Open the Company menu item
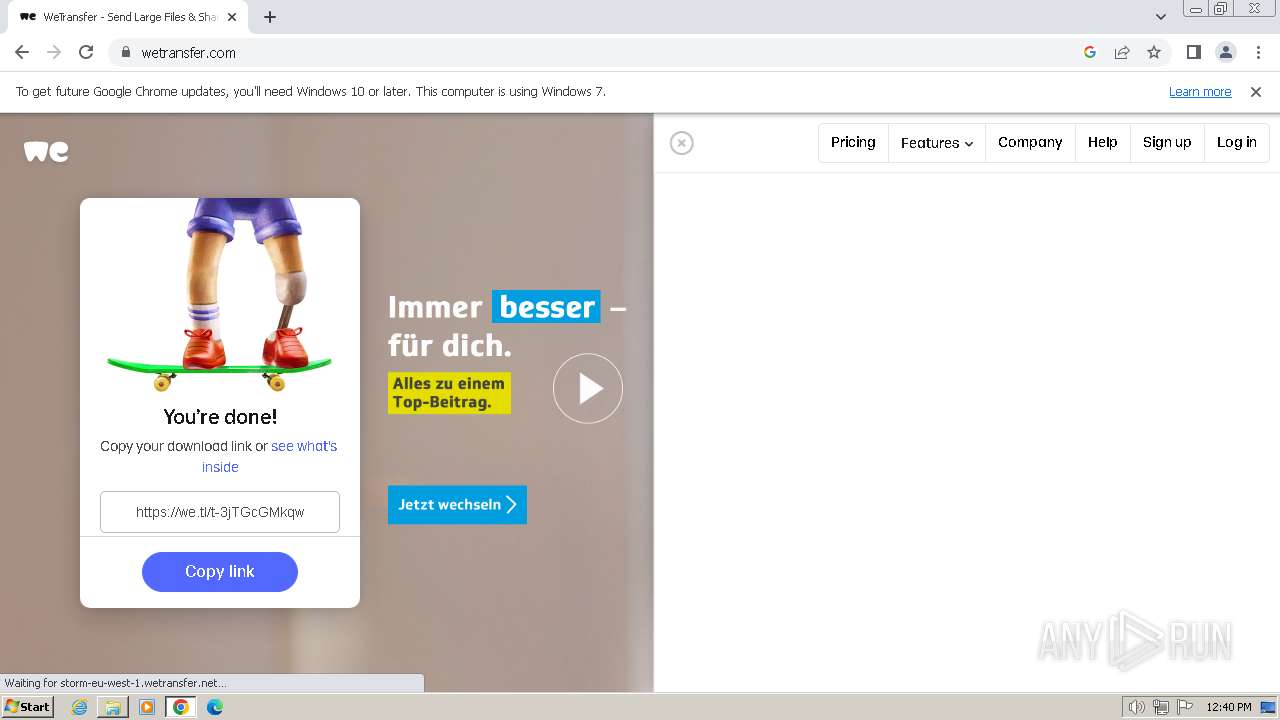The image size is (1280, 720). 1030,142
